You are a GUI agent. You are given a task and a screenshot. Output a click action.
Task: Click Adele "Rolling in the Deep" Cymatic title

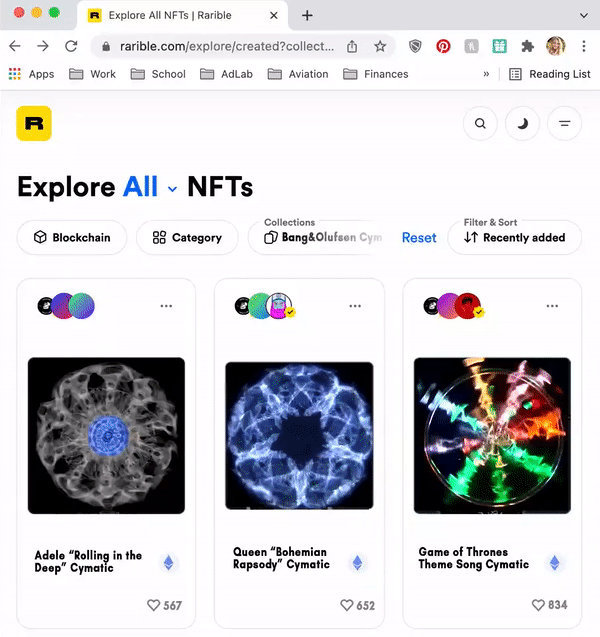[88, 561]
